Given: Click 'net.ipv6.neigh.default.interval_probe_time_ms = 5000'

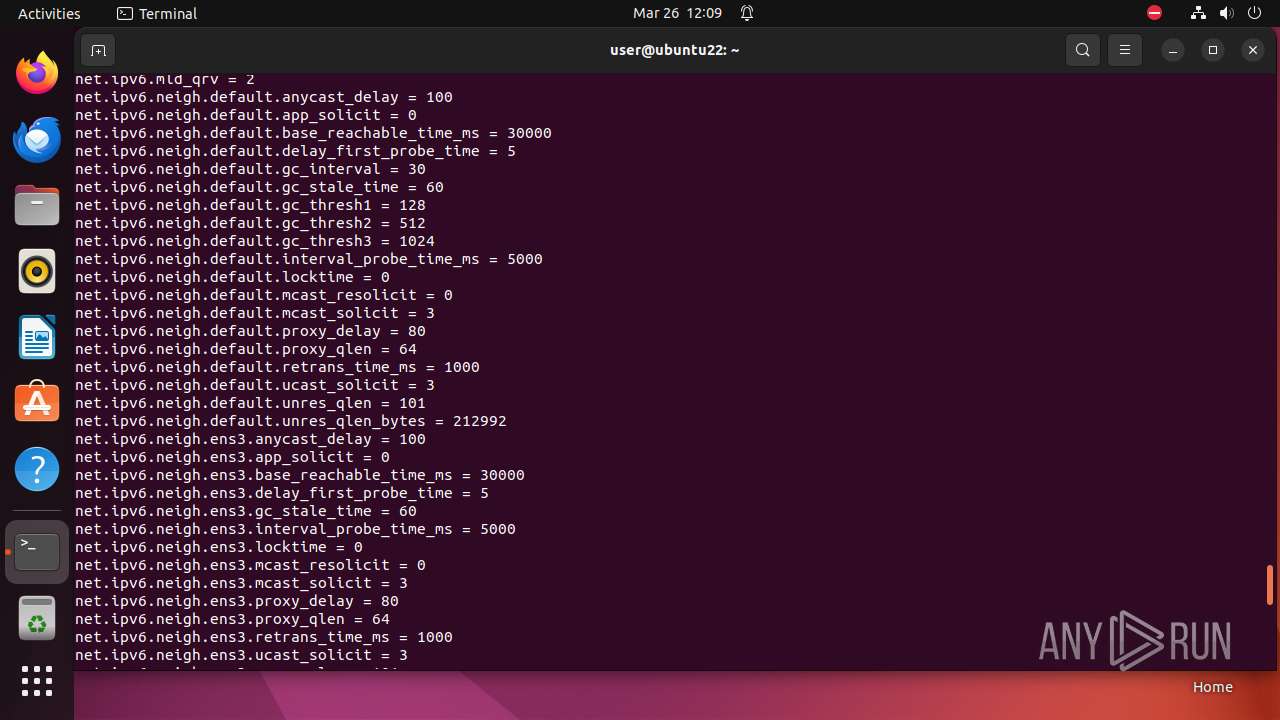Looking at the screenshot, I should point(309,259).
